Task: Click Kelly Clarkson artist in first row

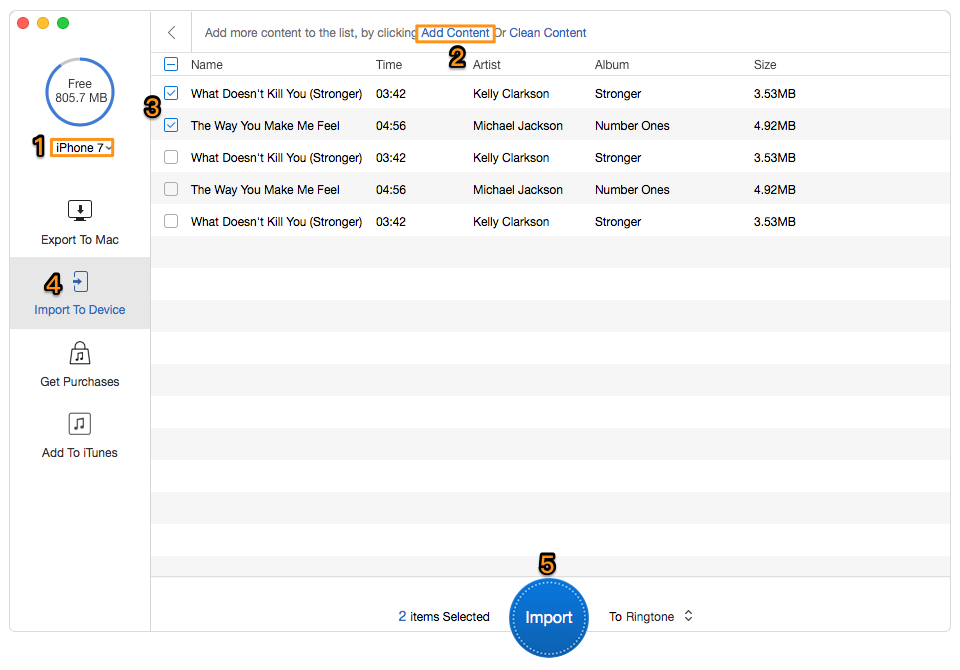Action: pyautogui.click(x=511, y=94)
